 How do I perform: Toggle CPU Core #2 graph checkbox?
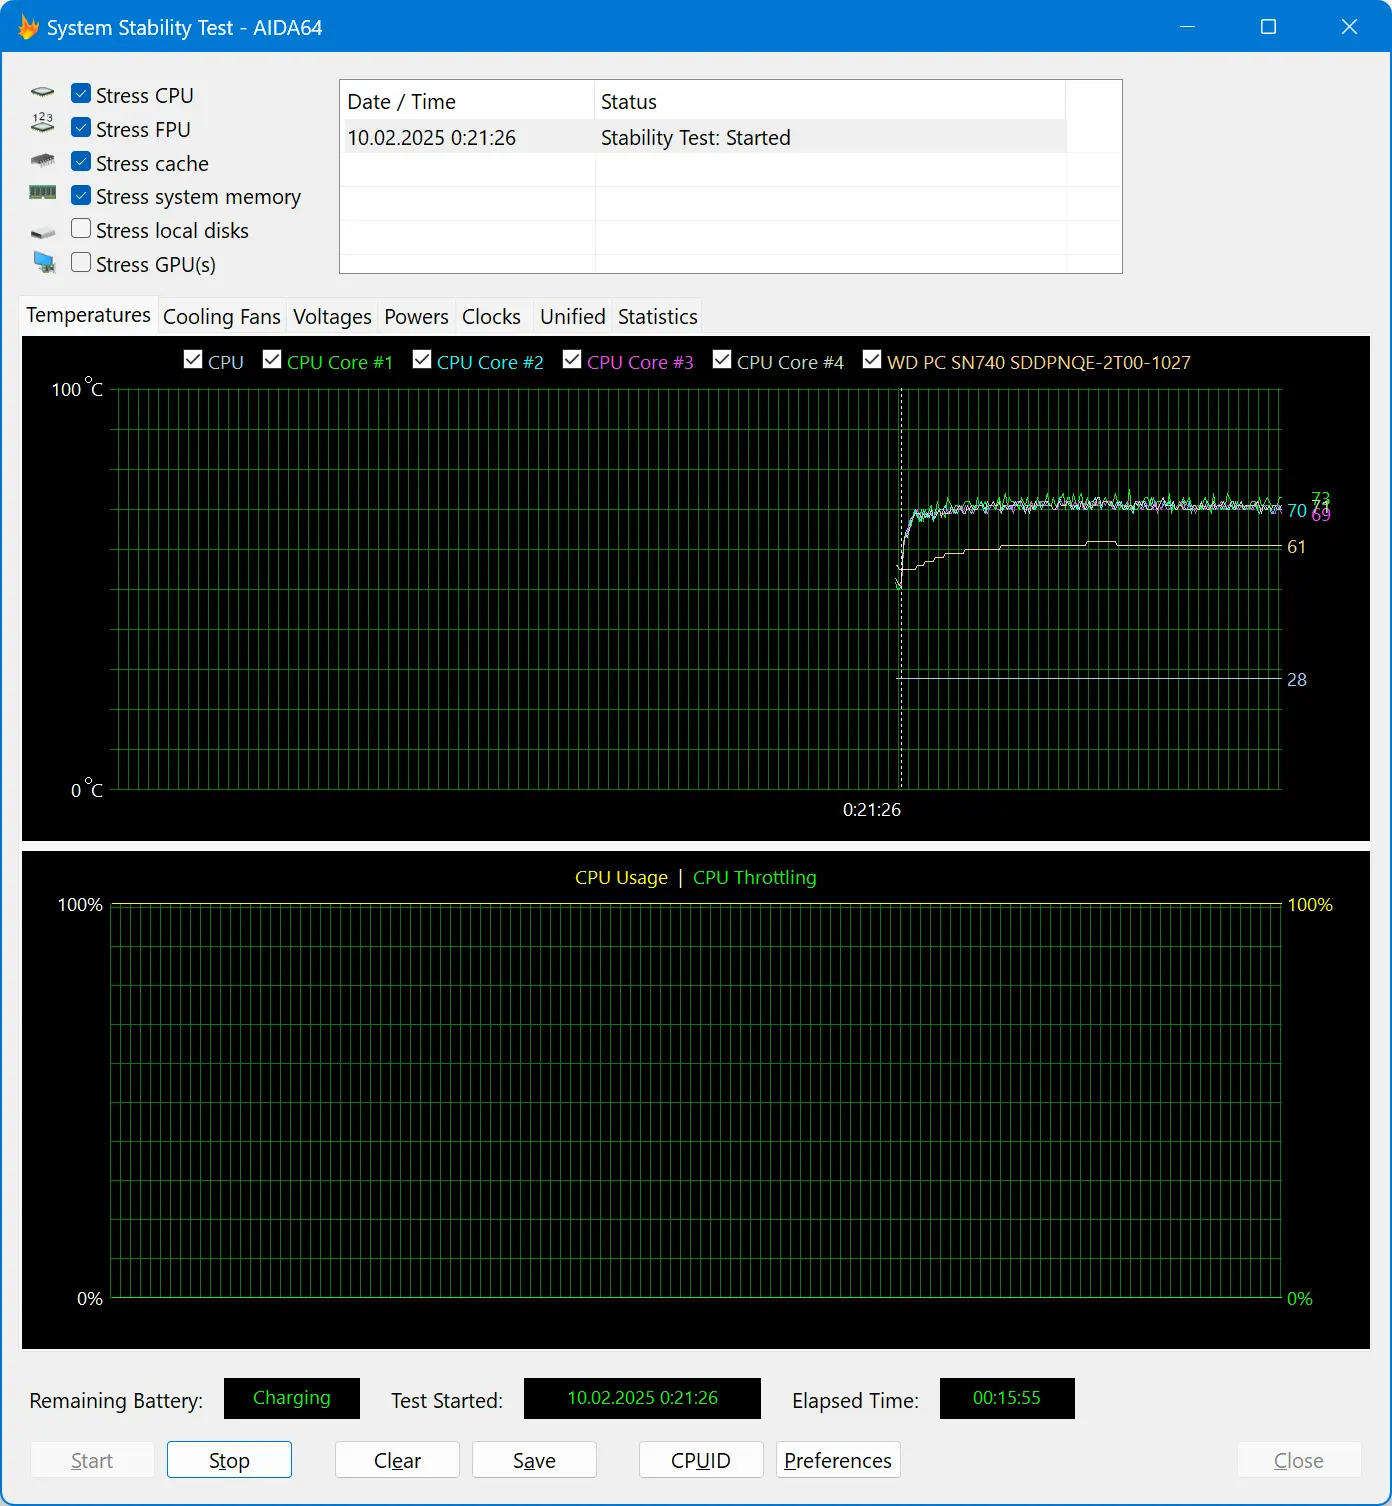[422, 360]
